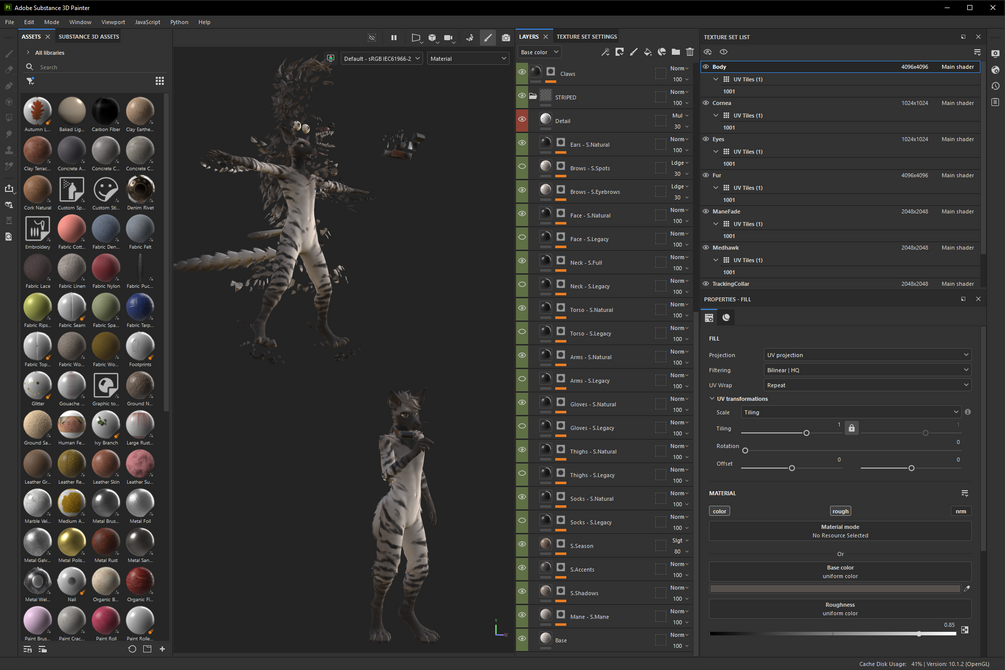Click the camera screenshot icon in viewport toolbar

pos(506,38)
